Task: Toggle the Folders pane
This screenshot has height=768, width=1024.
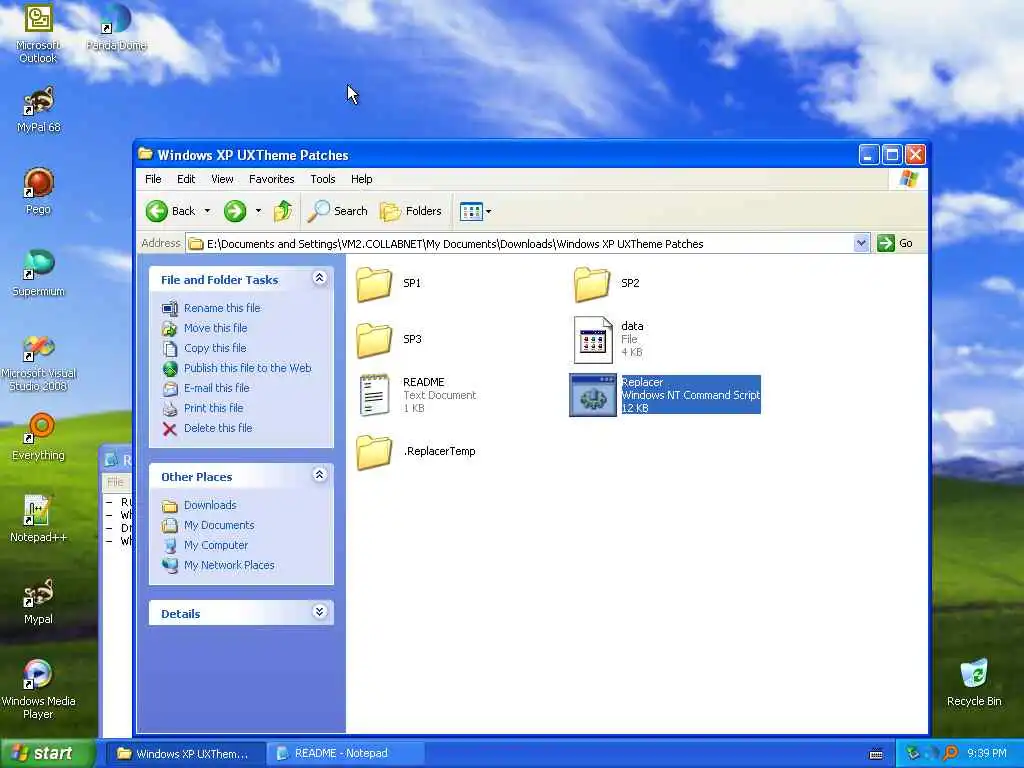Action: [x=411, y=211]
